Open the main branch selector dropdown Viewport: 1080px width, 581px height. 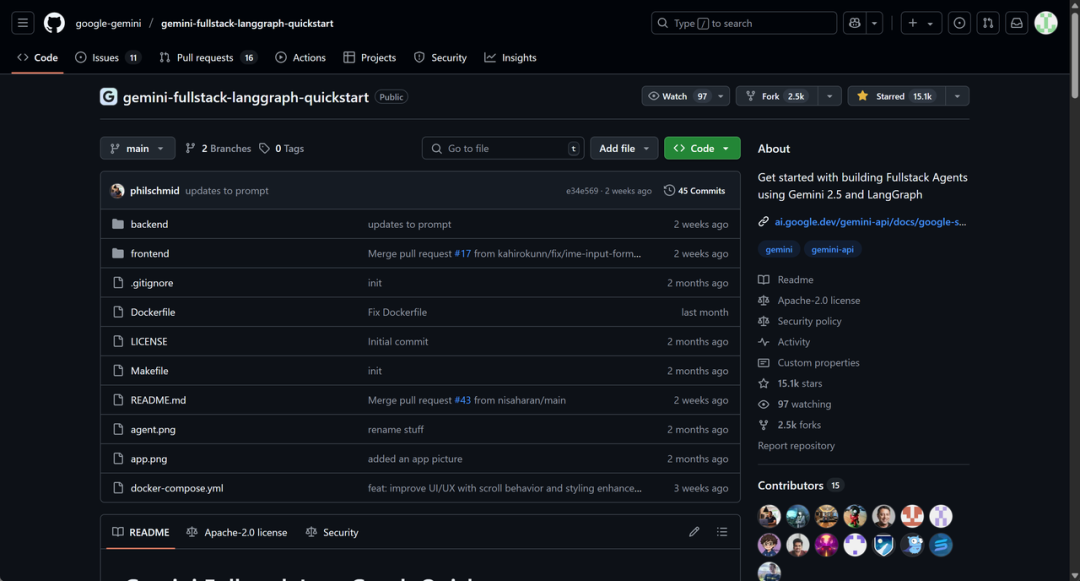point(138,149)
